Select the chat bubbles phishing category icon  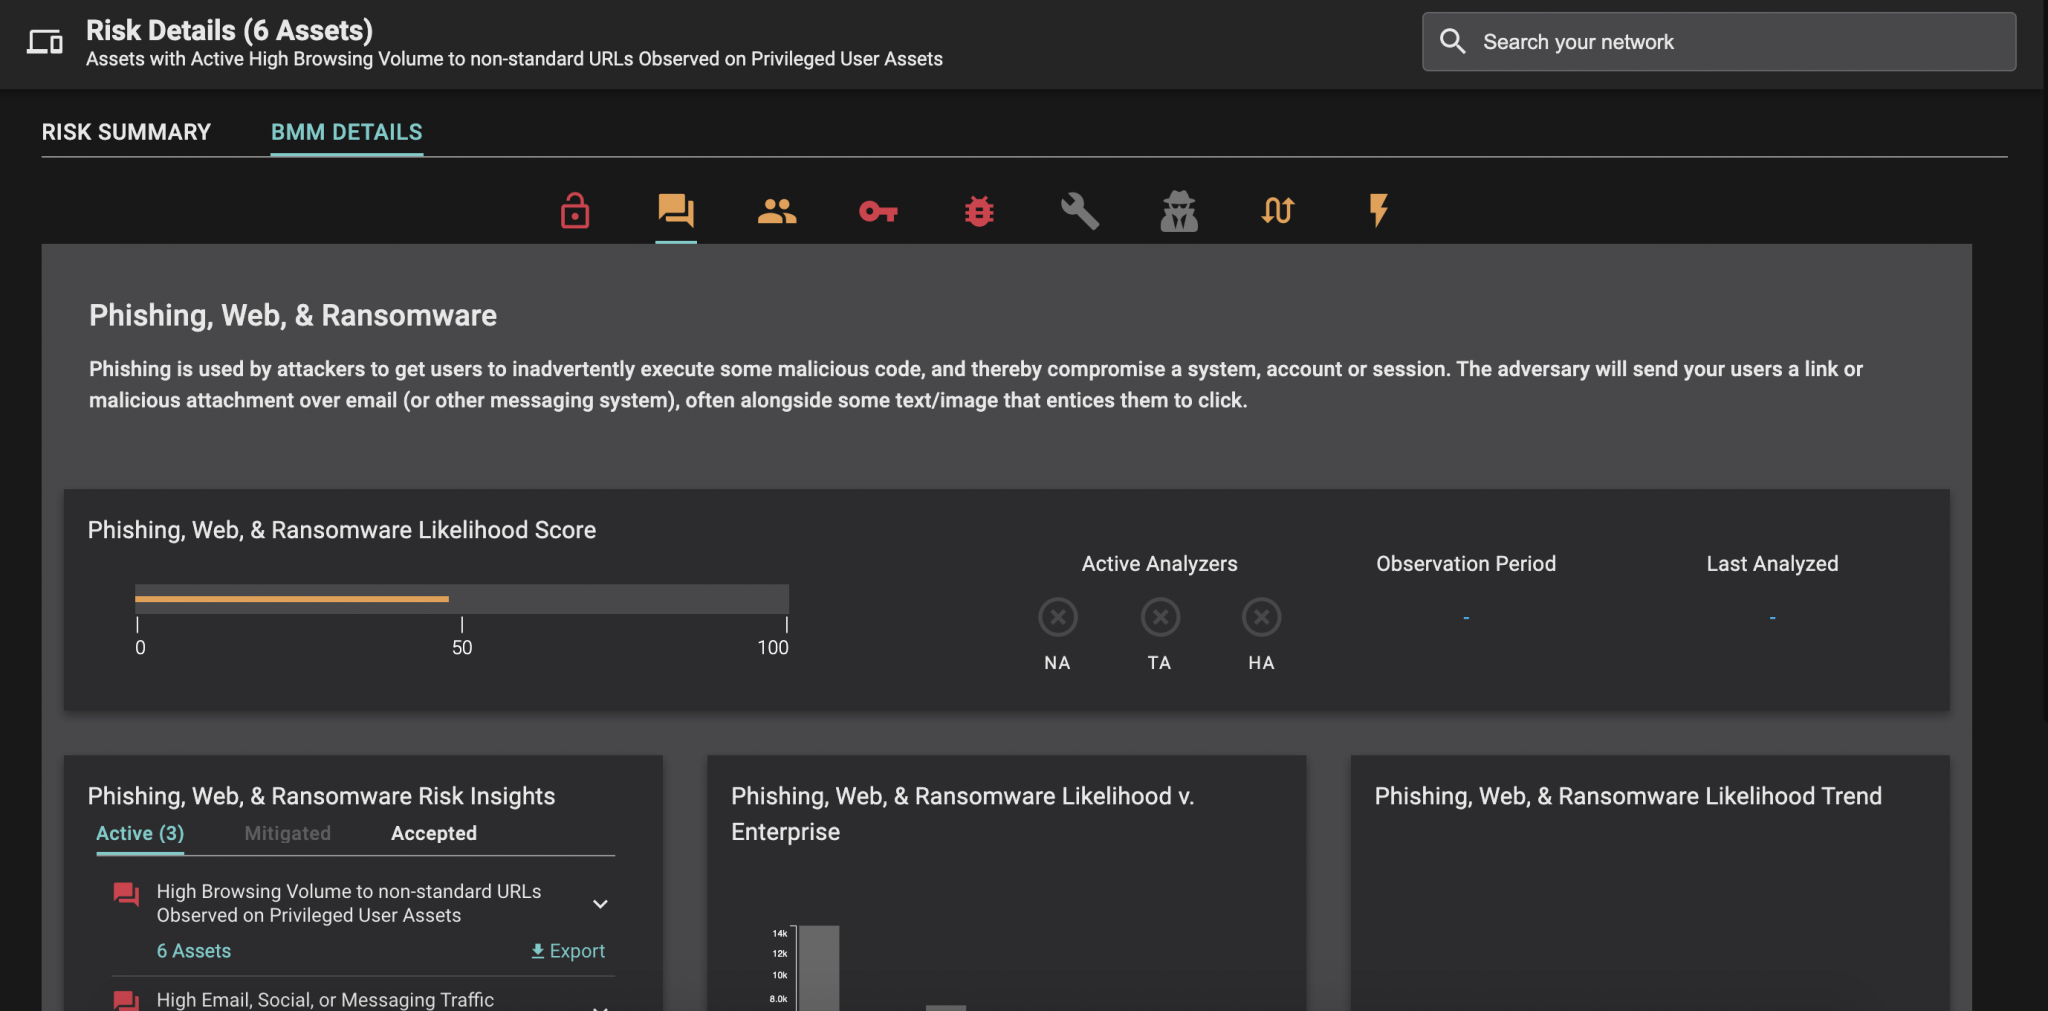pos(676,211)
